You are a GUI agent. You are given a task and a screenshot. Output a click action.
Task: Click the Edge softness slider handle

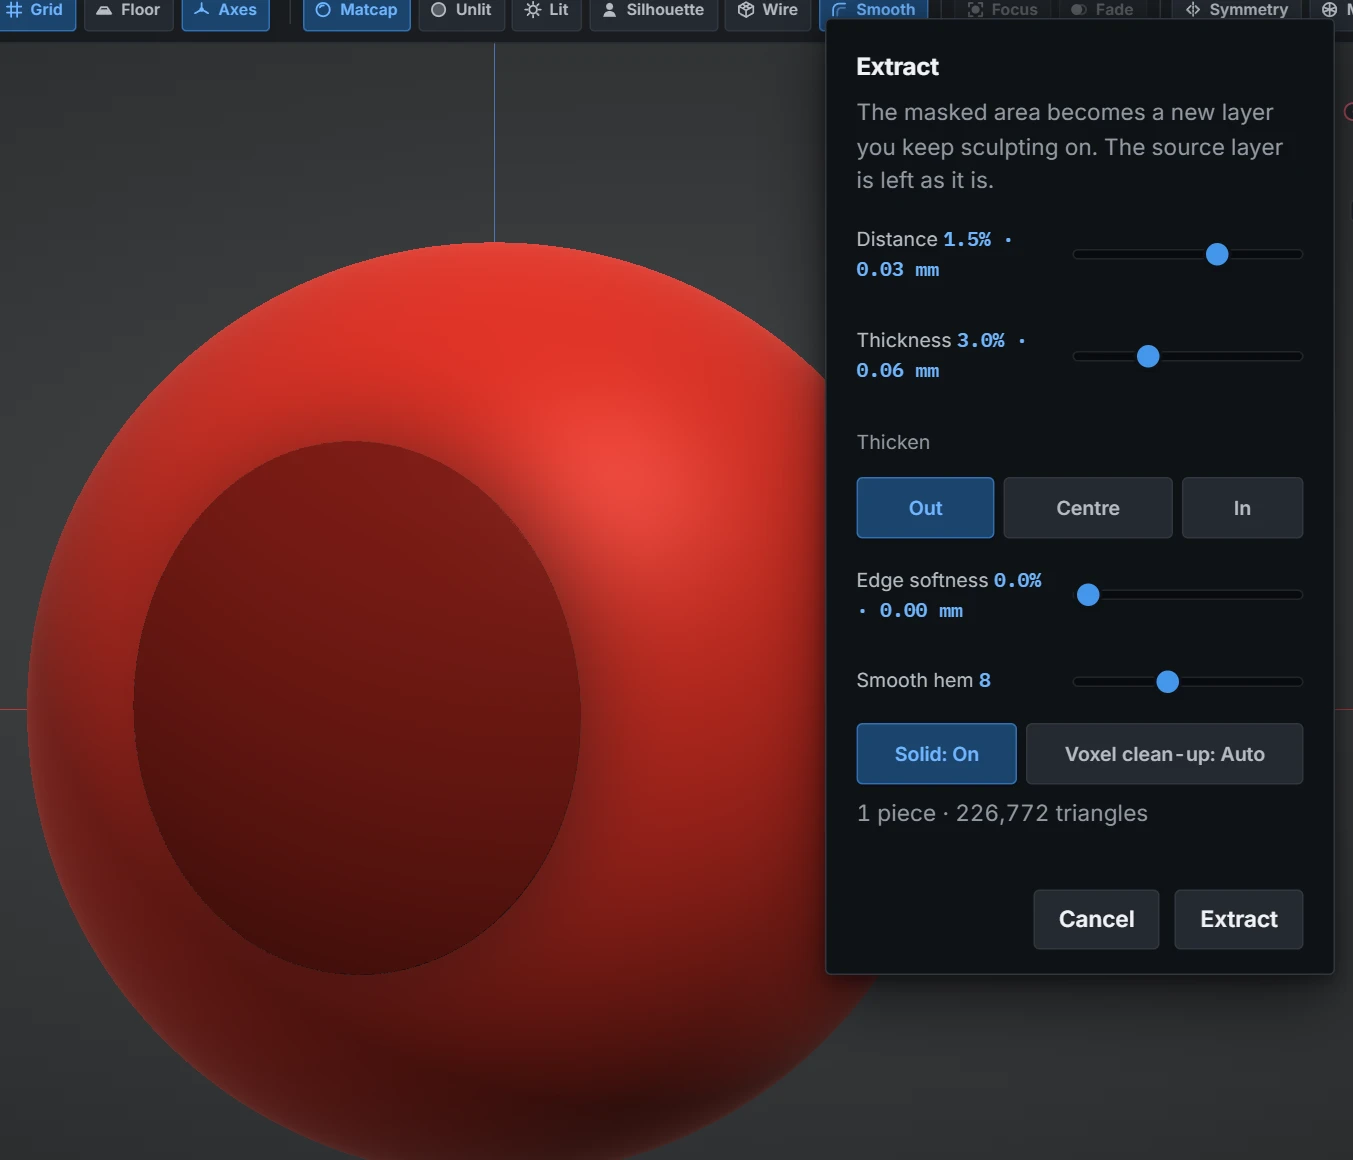click(x=1088, y=595)
